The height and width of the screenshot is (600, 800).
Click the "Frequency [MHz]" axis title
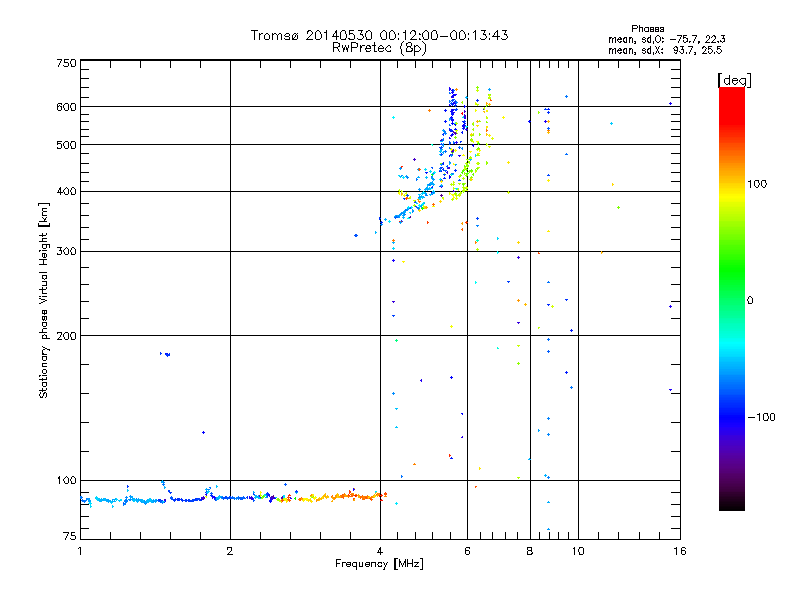(x=379, y=564)
